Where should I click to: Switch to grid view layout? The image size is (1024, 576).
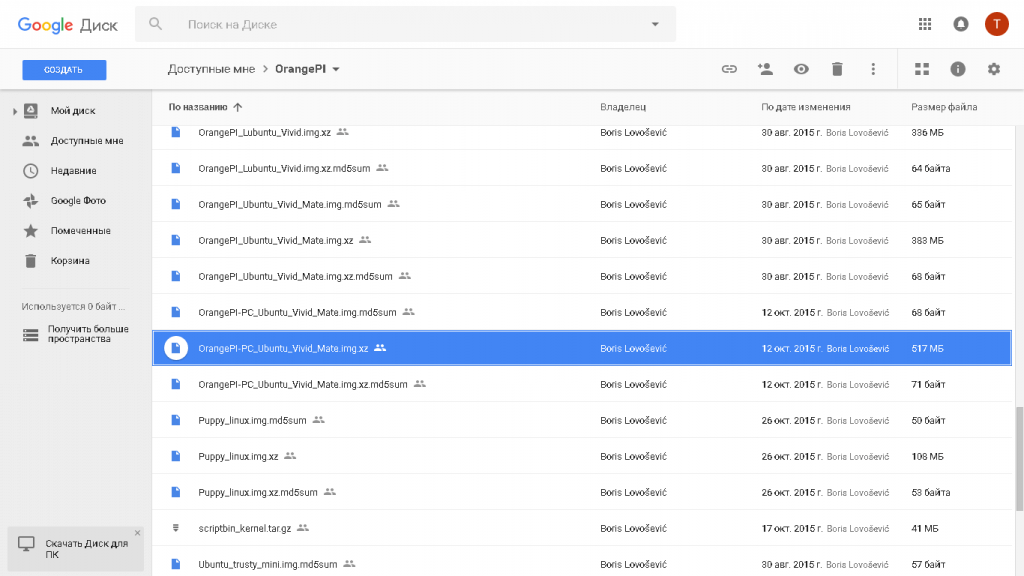click(922, 69)
